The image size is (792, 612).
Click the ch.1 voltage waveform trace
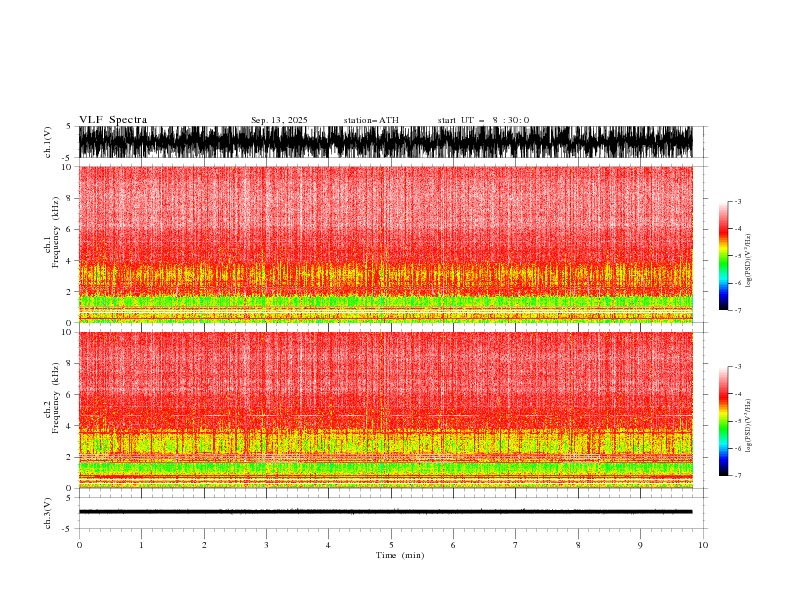386,142
